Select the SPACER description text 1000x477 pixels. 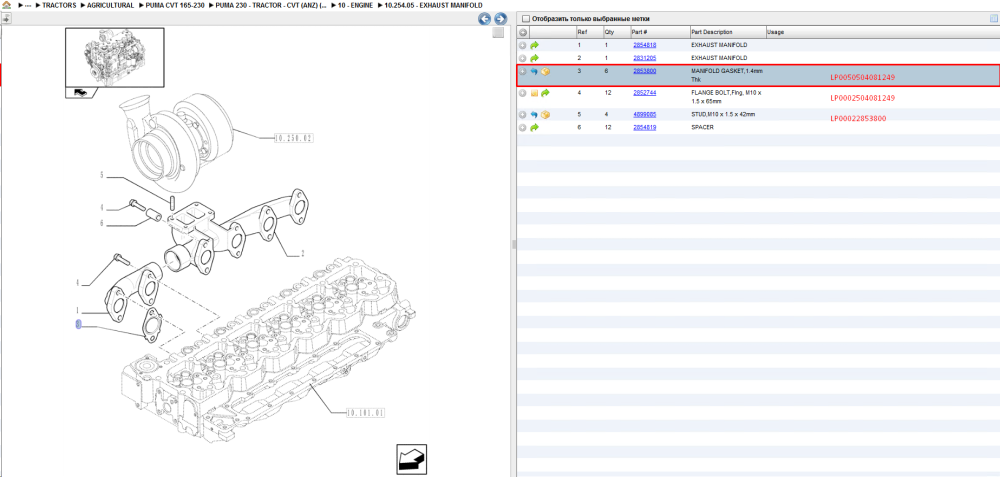click(x=702, y=128)
